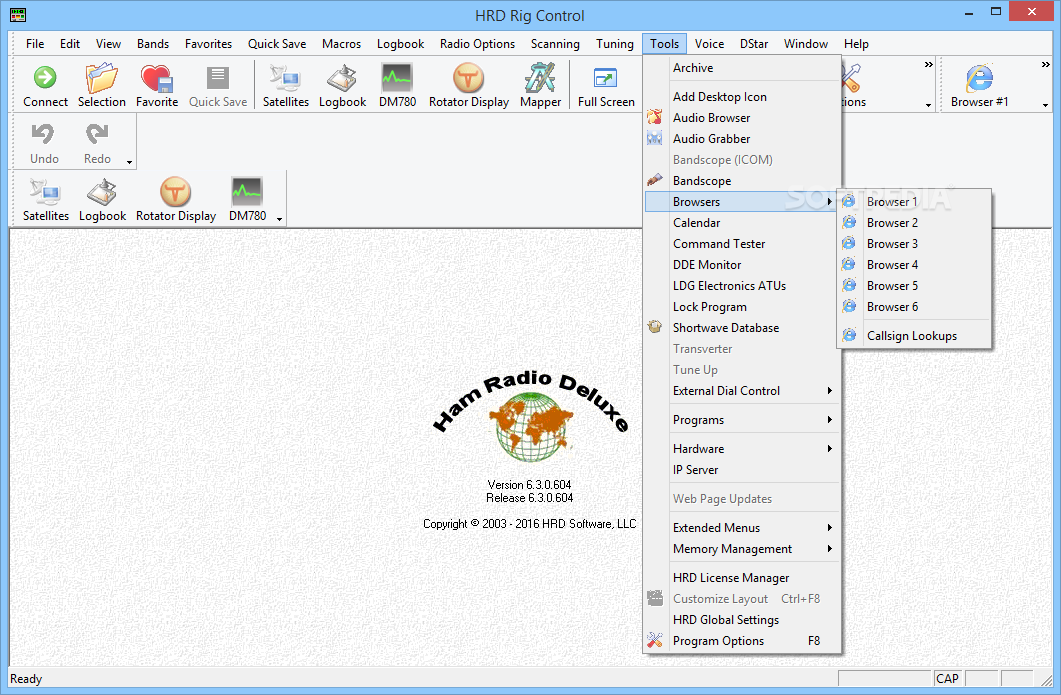1061x695 pixels.
Task: Open the DStar menu
Action: click(754, 44)
